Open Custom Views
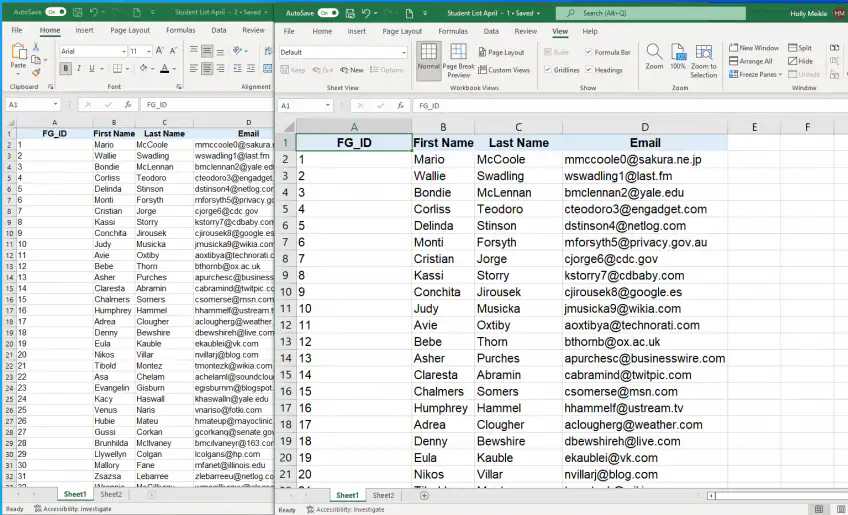This screenshot has height=515, width=848. pyautogui.click(x=504, y=70)
